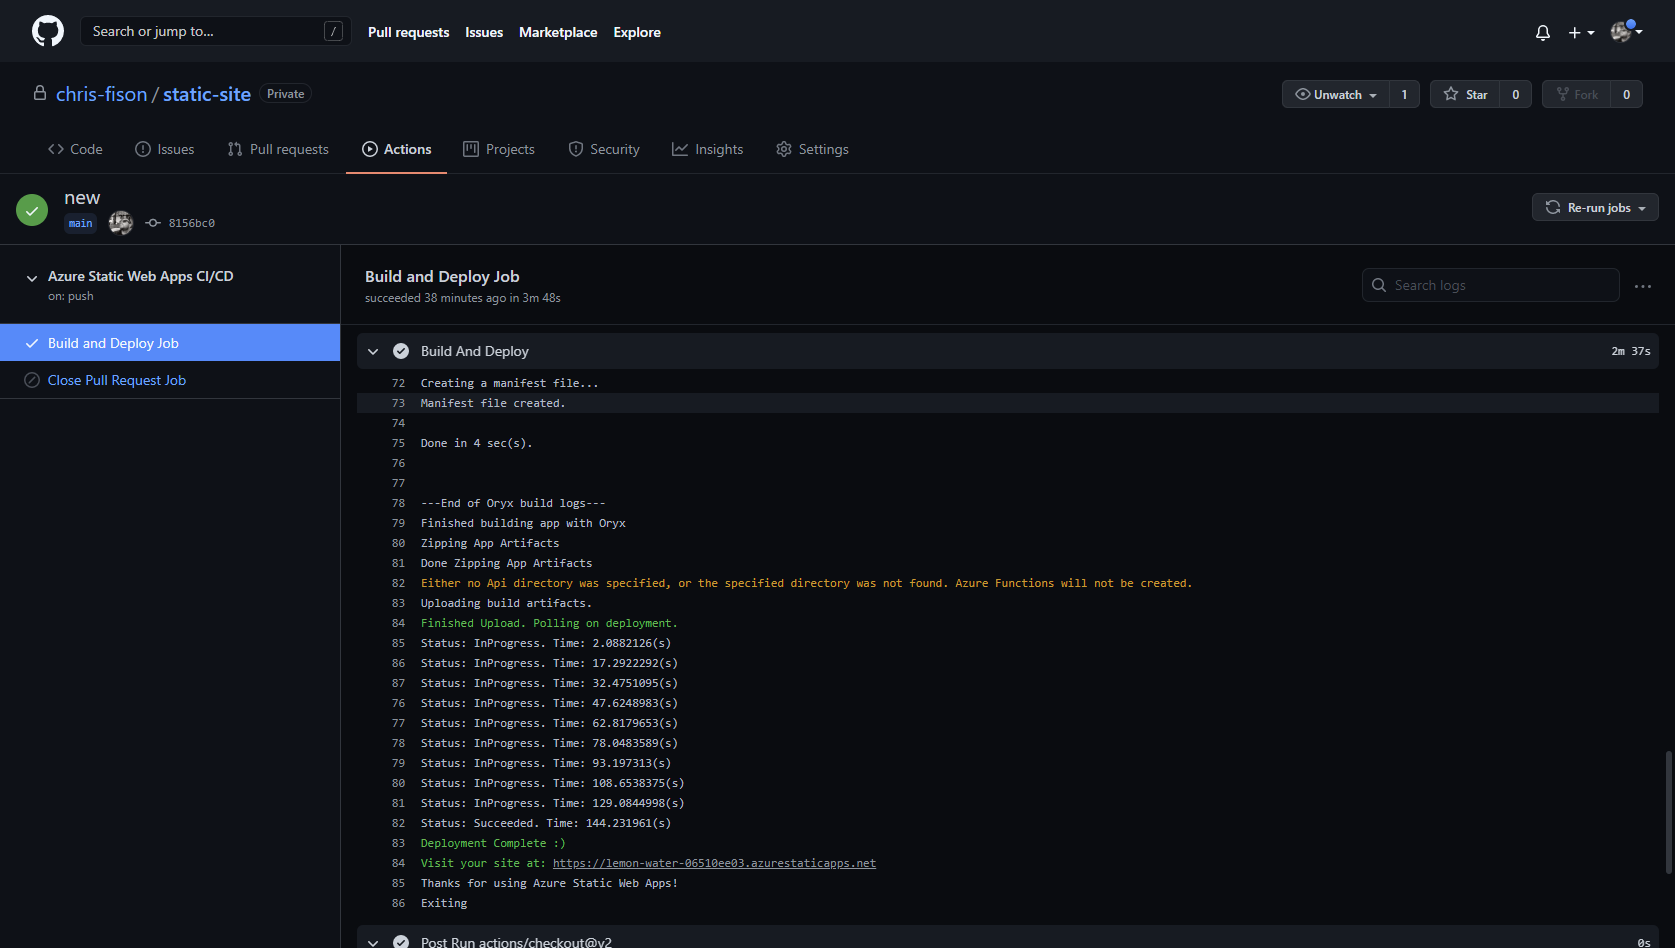Click 'Thanks for using Azure Static Web Apps!' line
The width and height of the screenshot is (1675, 948).
click(549, 883)
